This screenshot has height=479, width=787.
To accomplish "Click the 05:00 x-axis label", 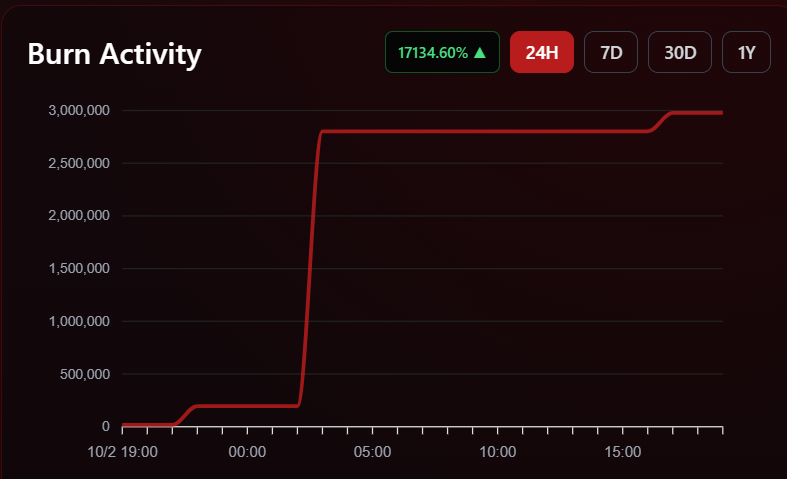I will (x=372, y=452).
